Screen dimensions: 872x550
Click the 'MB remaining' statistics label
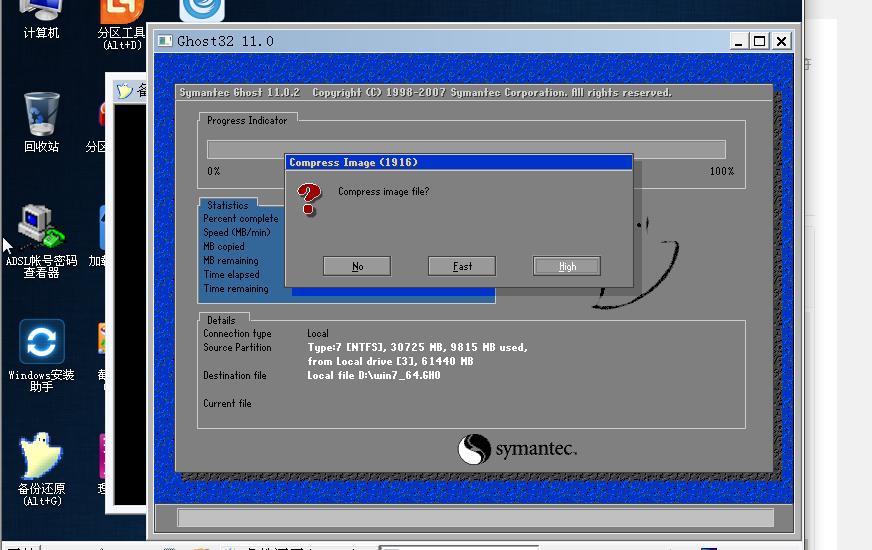[x=231, y=260]
